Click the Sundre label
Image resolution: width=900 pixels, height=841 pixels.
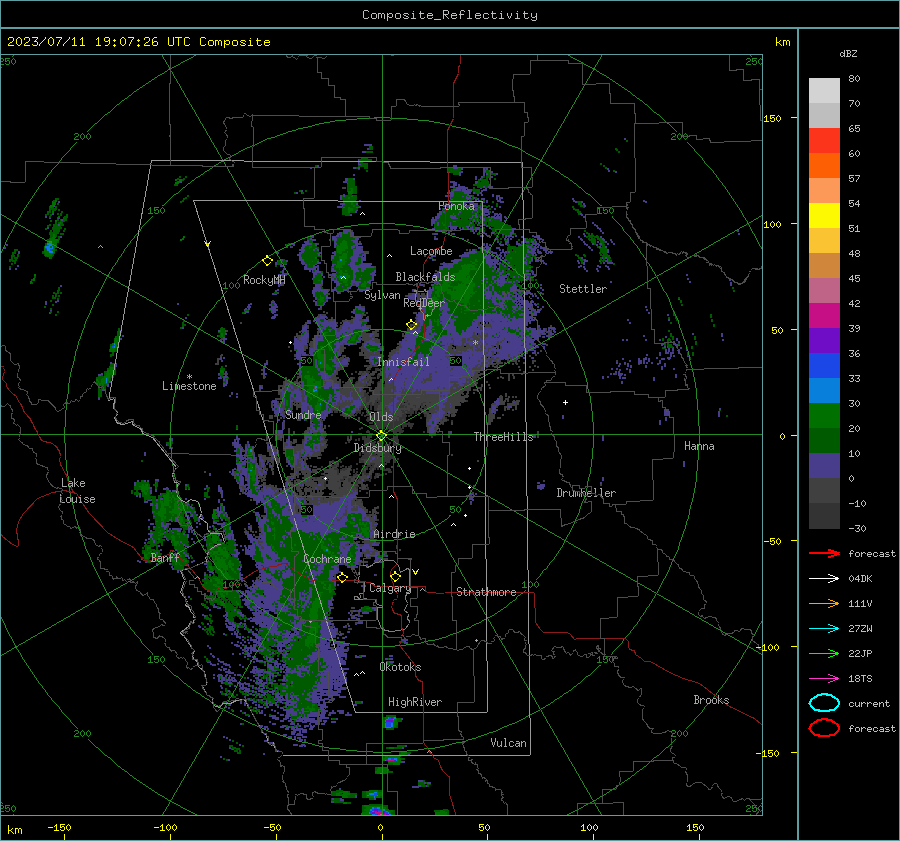coord(303,414)
